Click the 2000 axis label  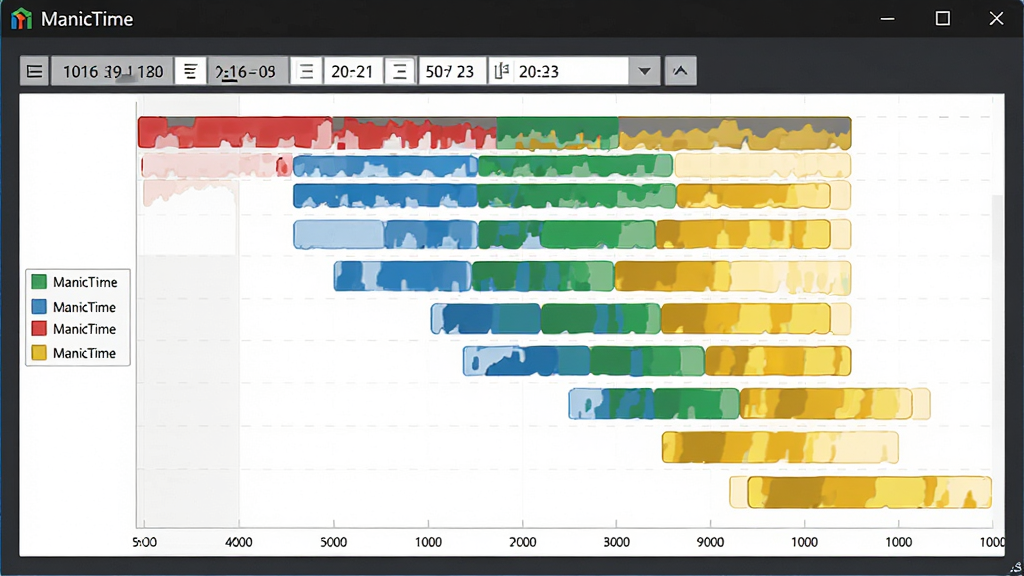(x=522, y=542)
